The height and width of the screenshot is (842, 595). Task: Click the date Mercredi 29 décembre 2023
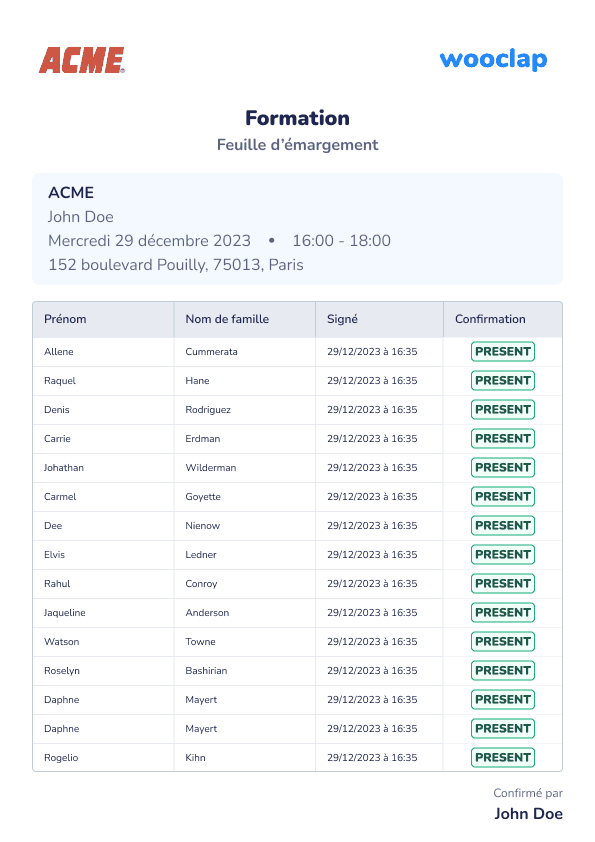pos(149,241)
